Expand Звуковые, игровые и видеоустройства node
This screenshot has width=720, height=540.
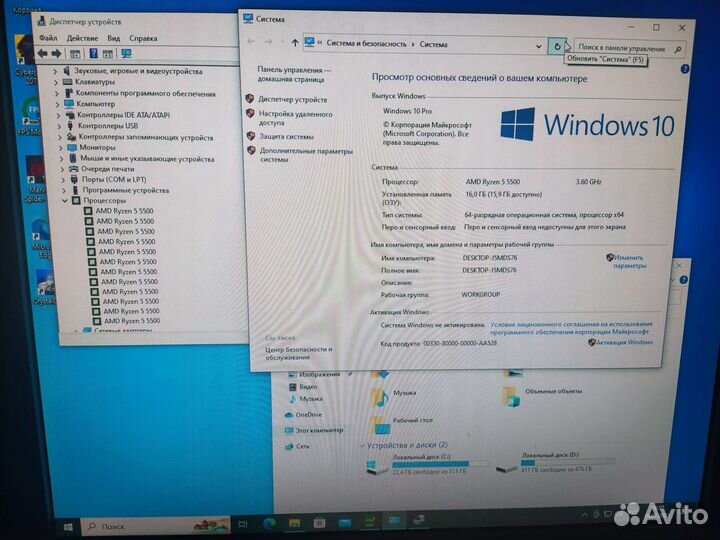coord(56,71)
